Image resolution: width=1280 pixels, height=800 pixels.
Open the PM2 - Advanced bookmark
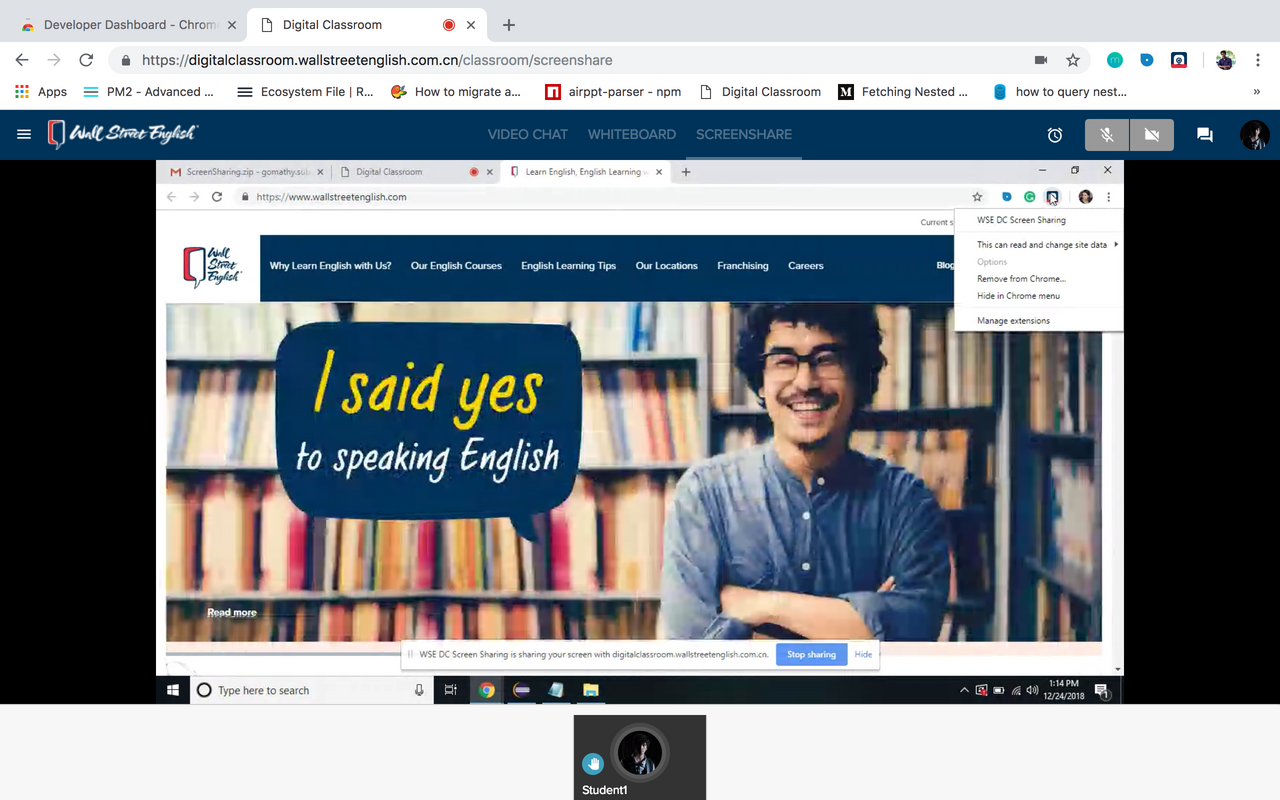pyautogui.click(x=148, y=91)
